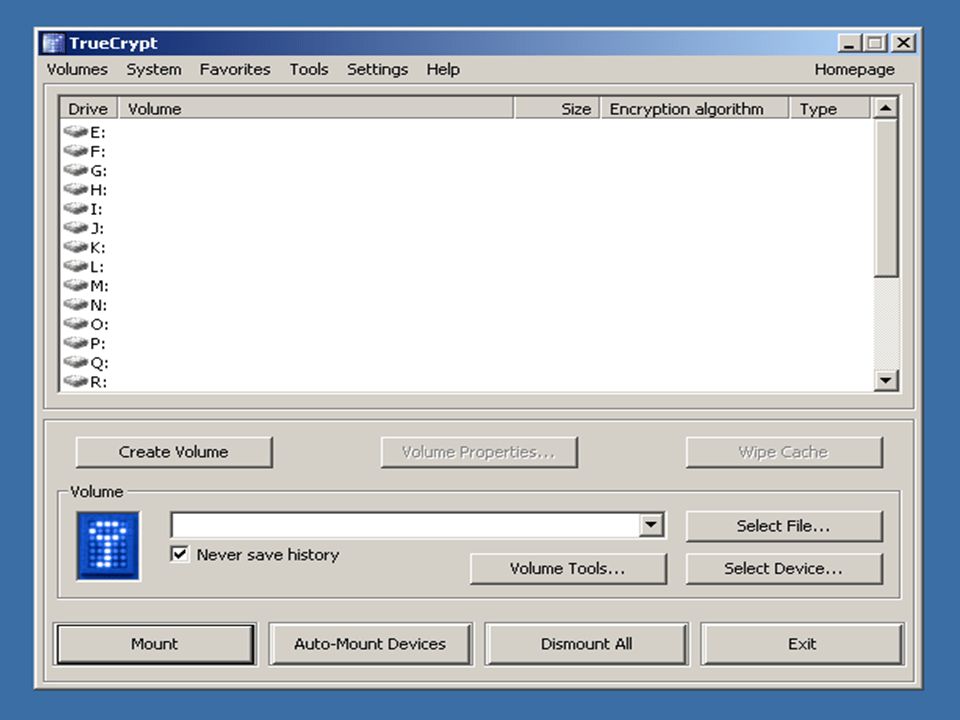Open the Help menu

(x=443, y=69)
